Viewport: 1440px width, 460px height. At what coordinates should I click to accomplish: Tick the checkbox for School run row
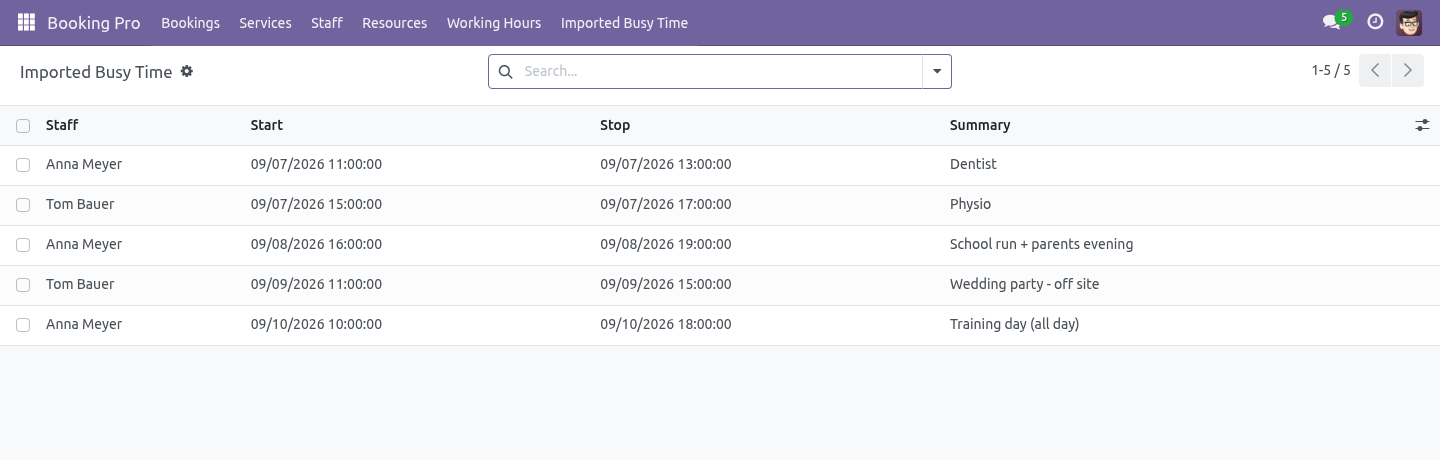coord(23,245)
